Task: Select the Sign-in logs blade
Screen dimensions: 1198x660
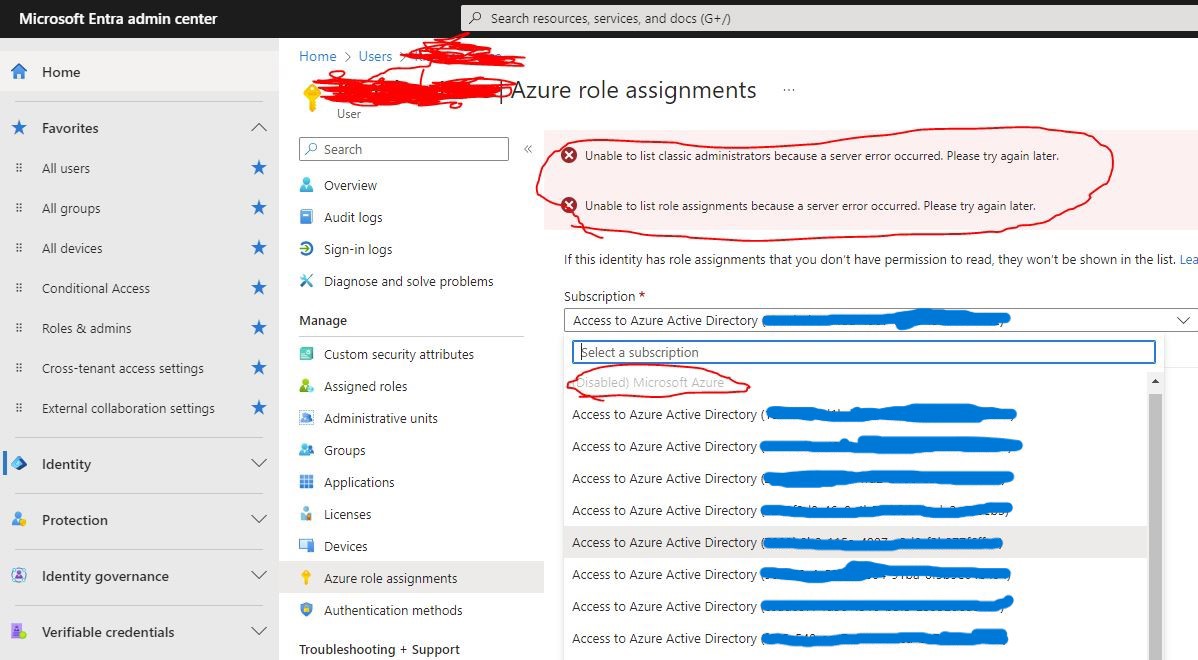Action: (x=357, y=249)
